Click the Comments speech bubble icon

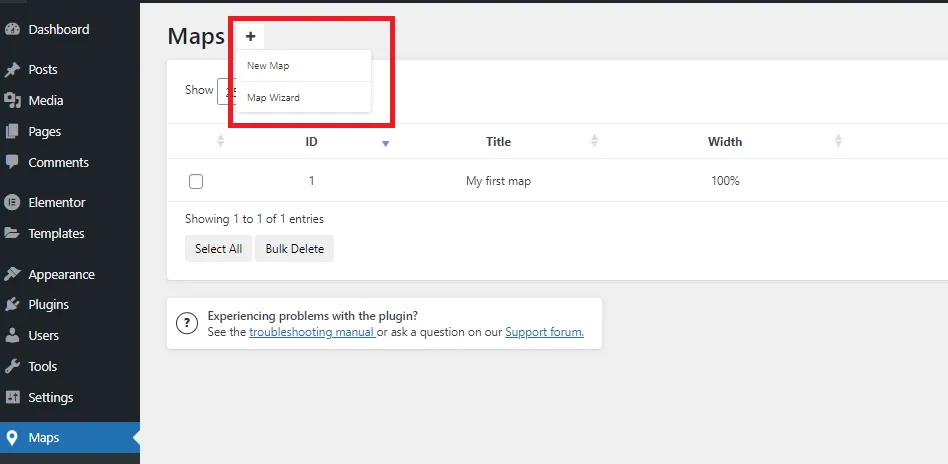(x=12, y=162)
